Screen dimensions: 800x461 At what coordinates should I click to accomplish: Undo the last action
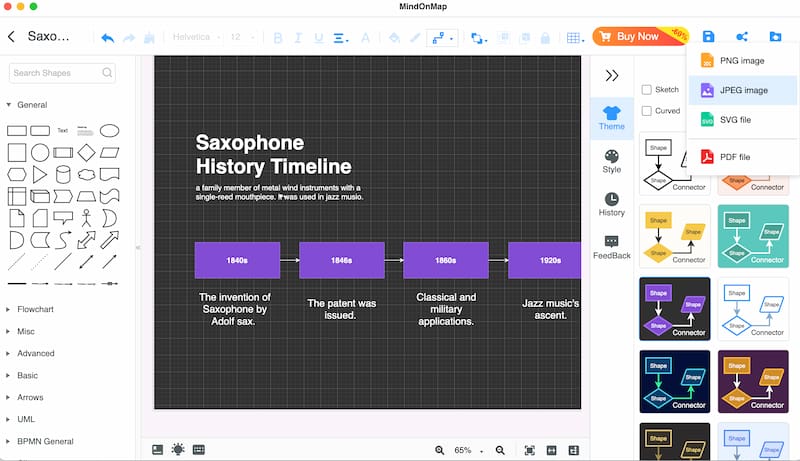(108, 38)
